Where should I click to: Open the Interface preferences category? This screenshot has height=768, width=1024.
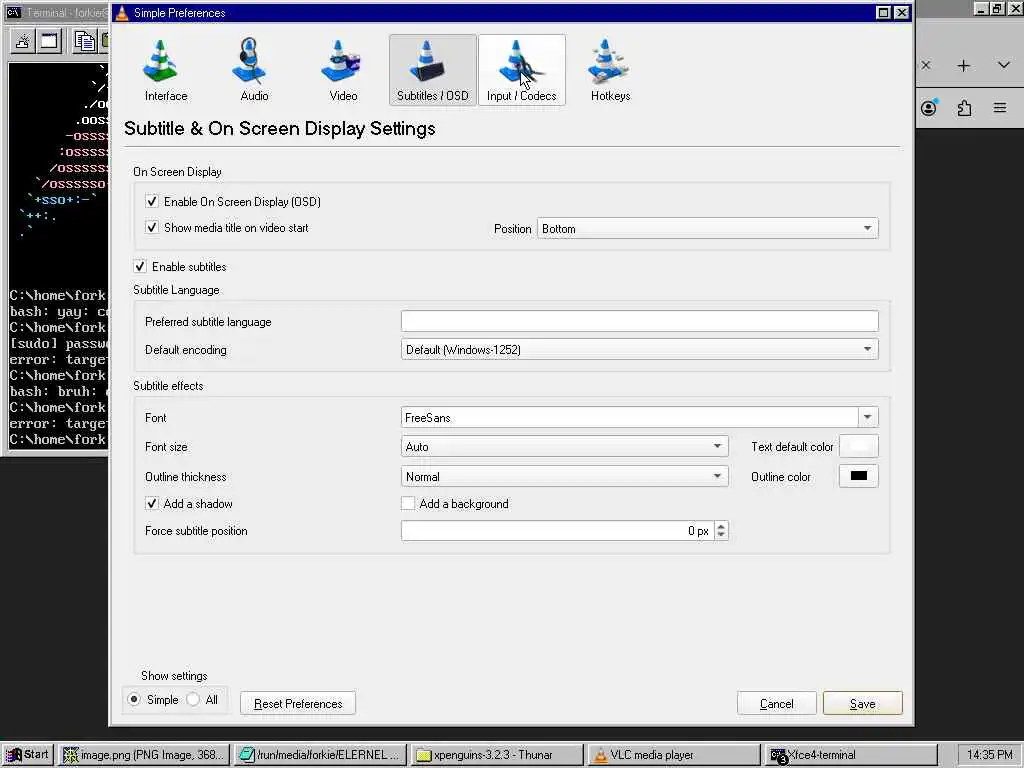coord(166,70)
